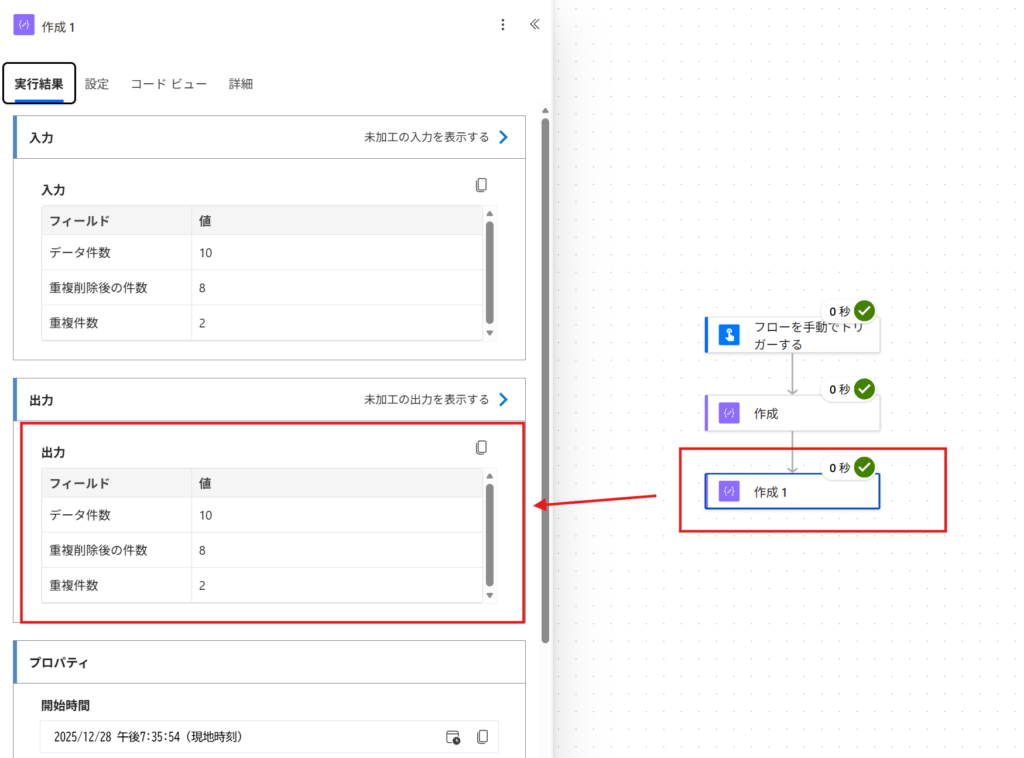Viewport: 1024px width, 758px height.
Task: Copy the 入力 table contents
Action: point(481,185)
